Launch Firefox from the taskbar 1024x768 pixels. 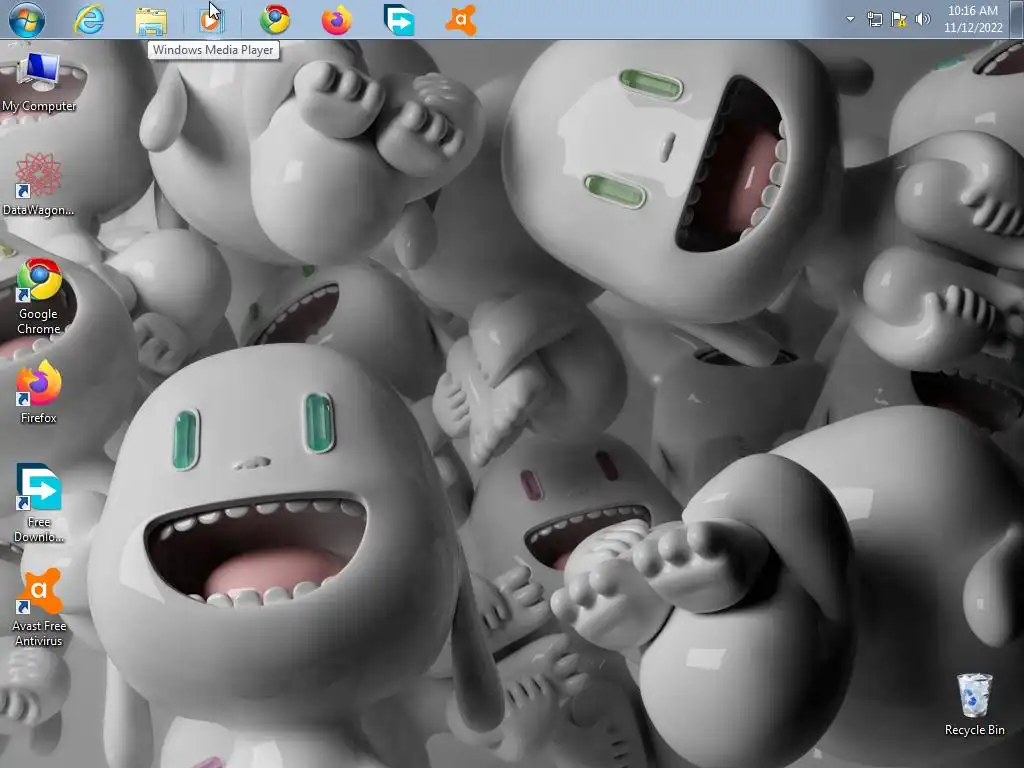336,20
